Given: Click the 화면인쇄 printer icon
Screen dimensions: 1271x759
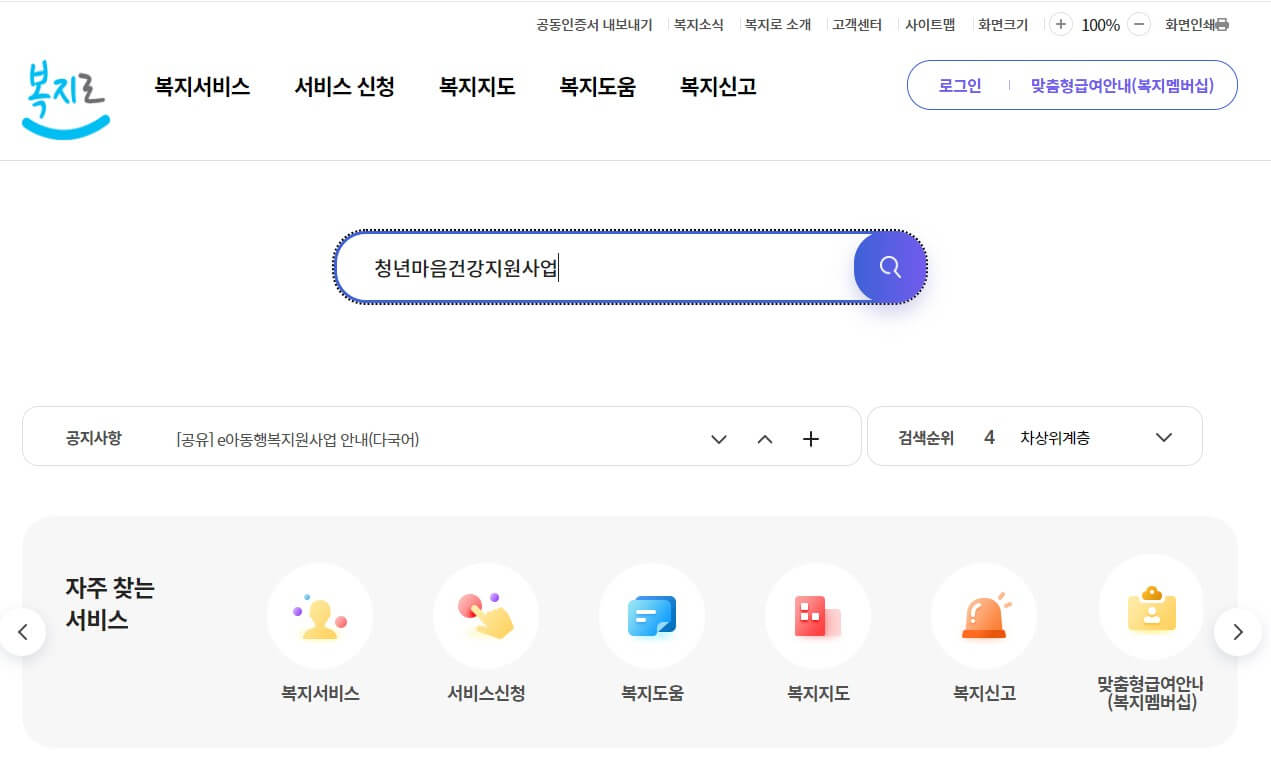Looking at the screenshot, I should 1224,24.
